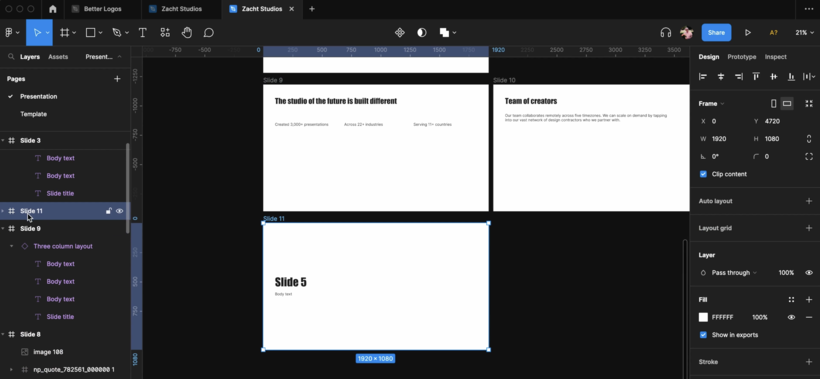Search layers with magnifier icon
Viewport: 820px width, 379px height.
point(11,56)
